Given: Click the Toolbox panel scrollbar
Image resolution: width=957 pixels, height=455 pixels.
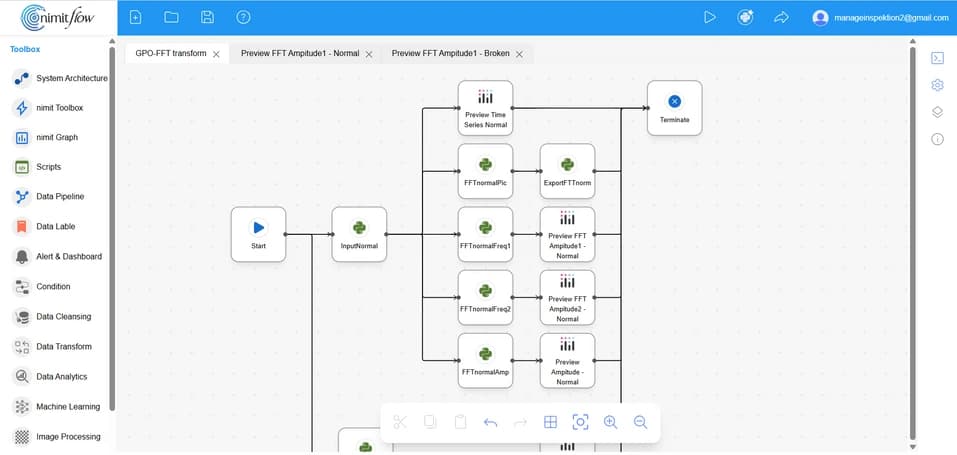Looking at the screenshot, I should click(112, 229).
